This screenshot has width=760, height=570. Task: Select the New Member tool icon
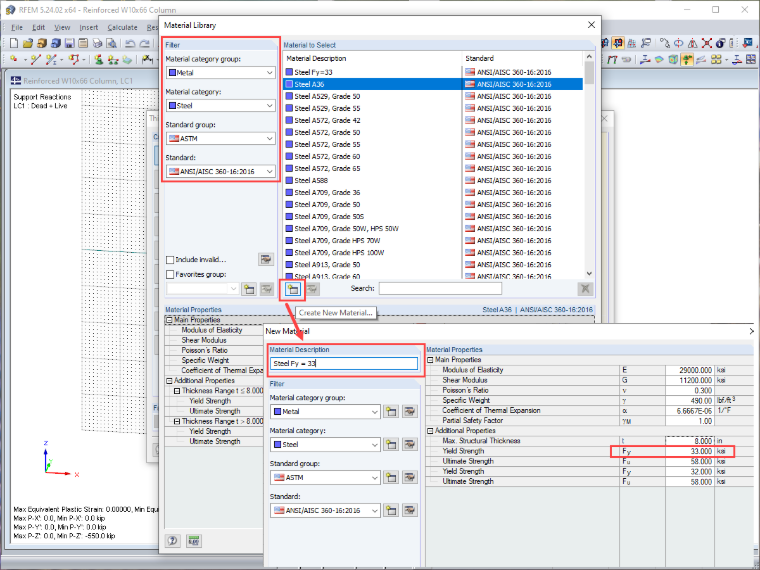tap(51, 60)
